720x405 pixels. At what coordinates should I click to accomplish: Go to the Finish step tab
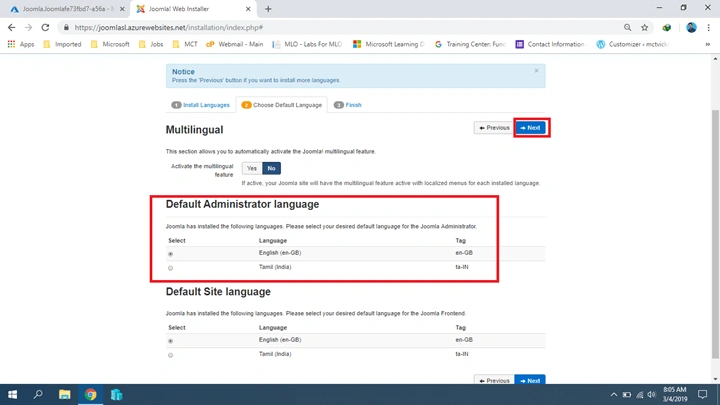348,105
